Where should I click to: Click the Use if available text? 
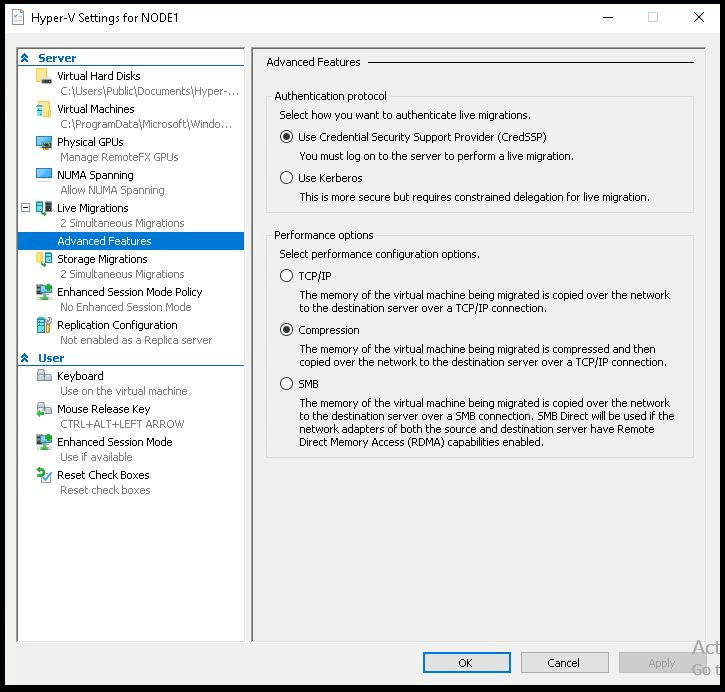click(96, 457)
